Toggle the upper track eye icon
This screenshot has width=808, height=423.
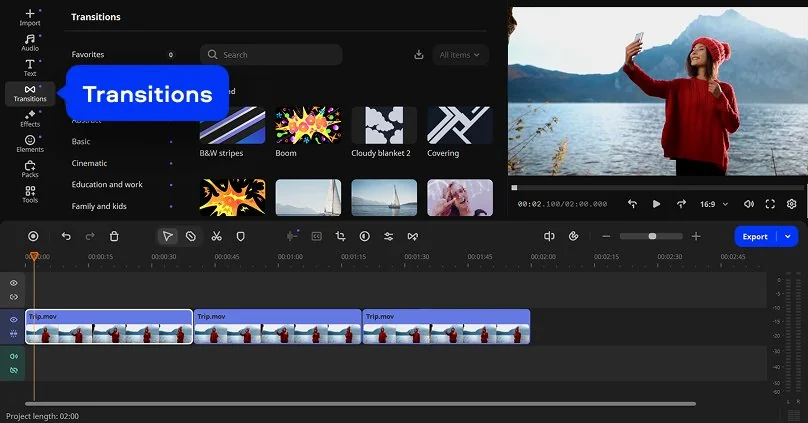(14, 283)
